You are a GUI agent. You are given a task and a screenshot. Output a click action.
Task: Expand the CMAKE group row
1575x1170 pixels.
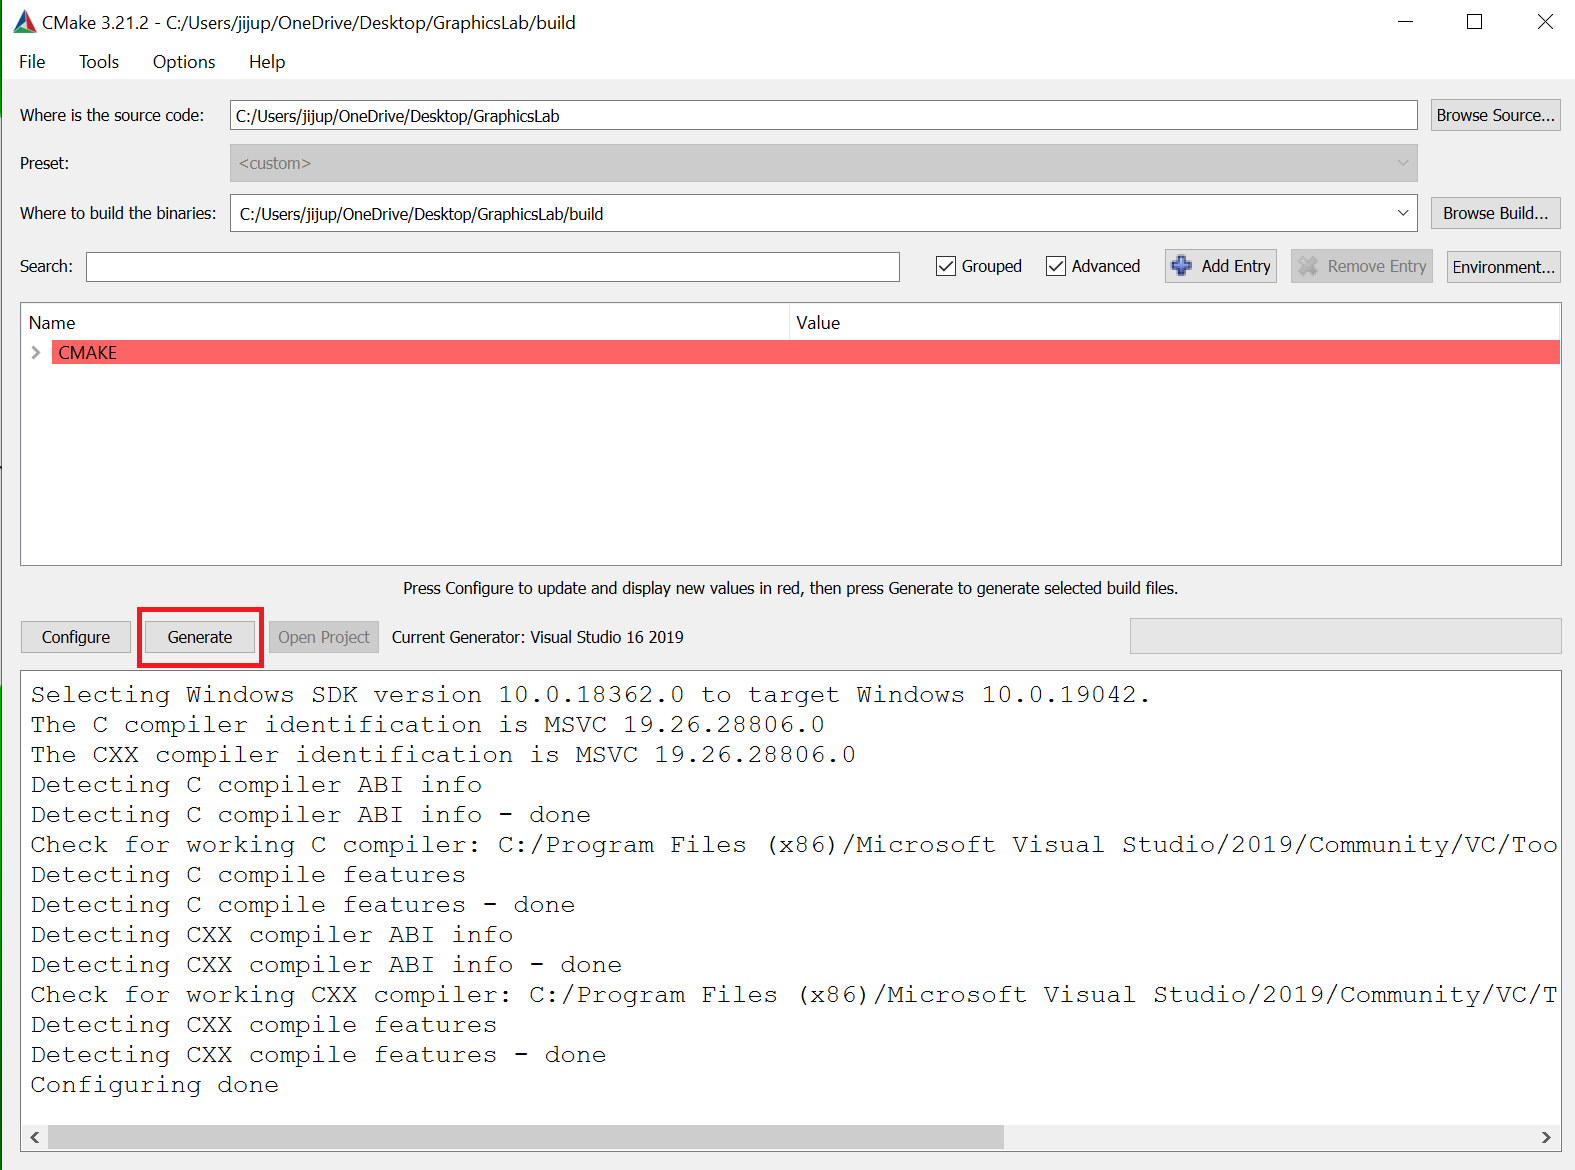tap(36, 353)
